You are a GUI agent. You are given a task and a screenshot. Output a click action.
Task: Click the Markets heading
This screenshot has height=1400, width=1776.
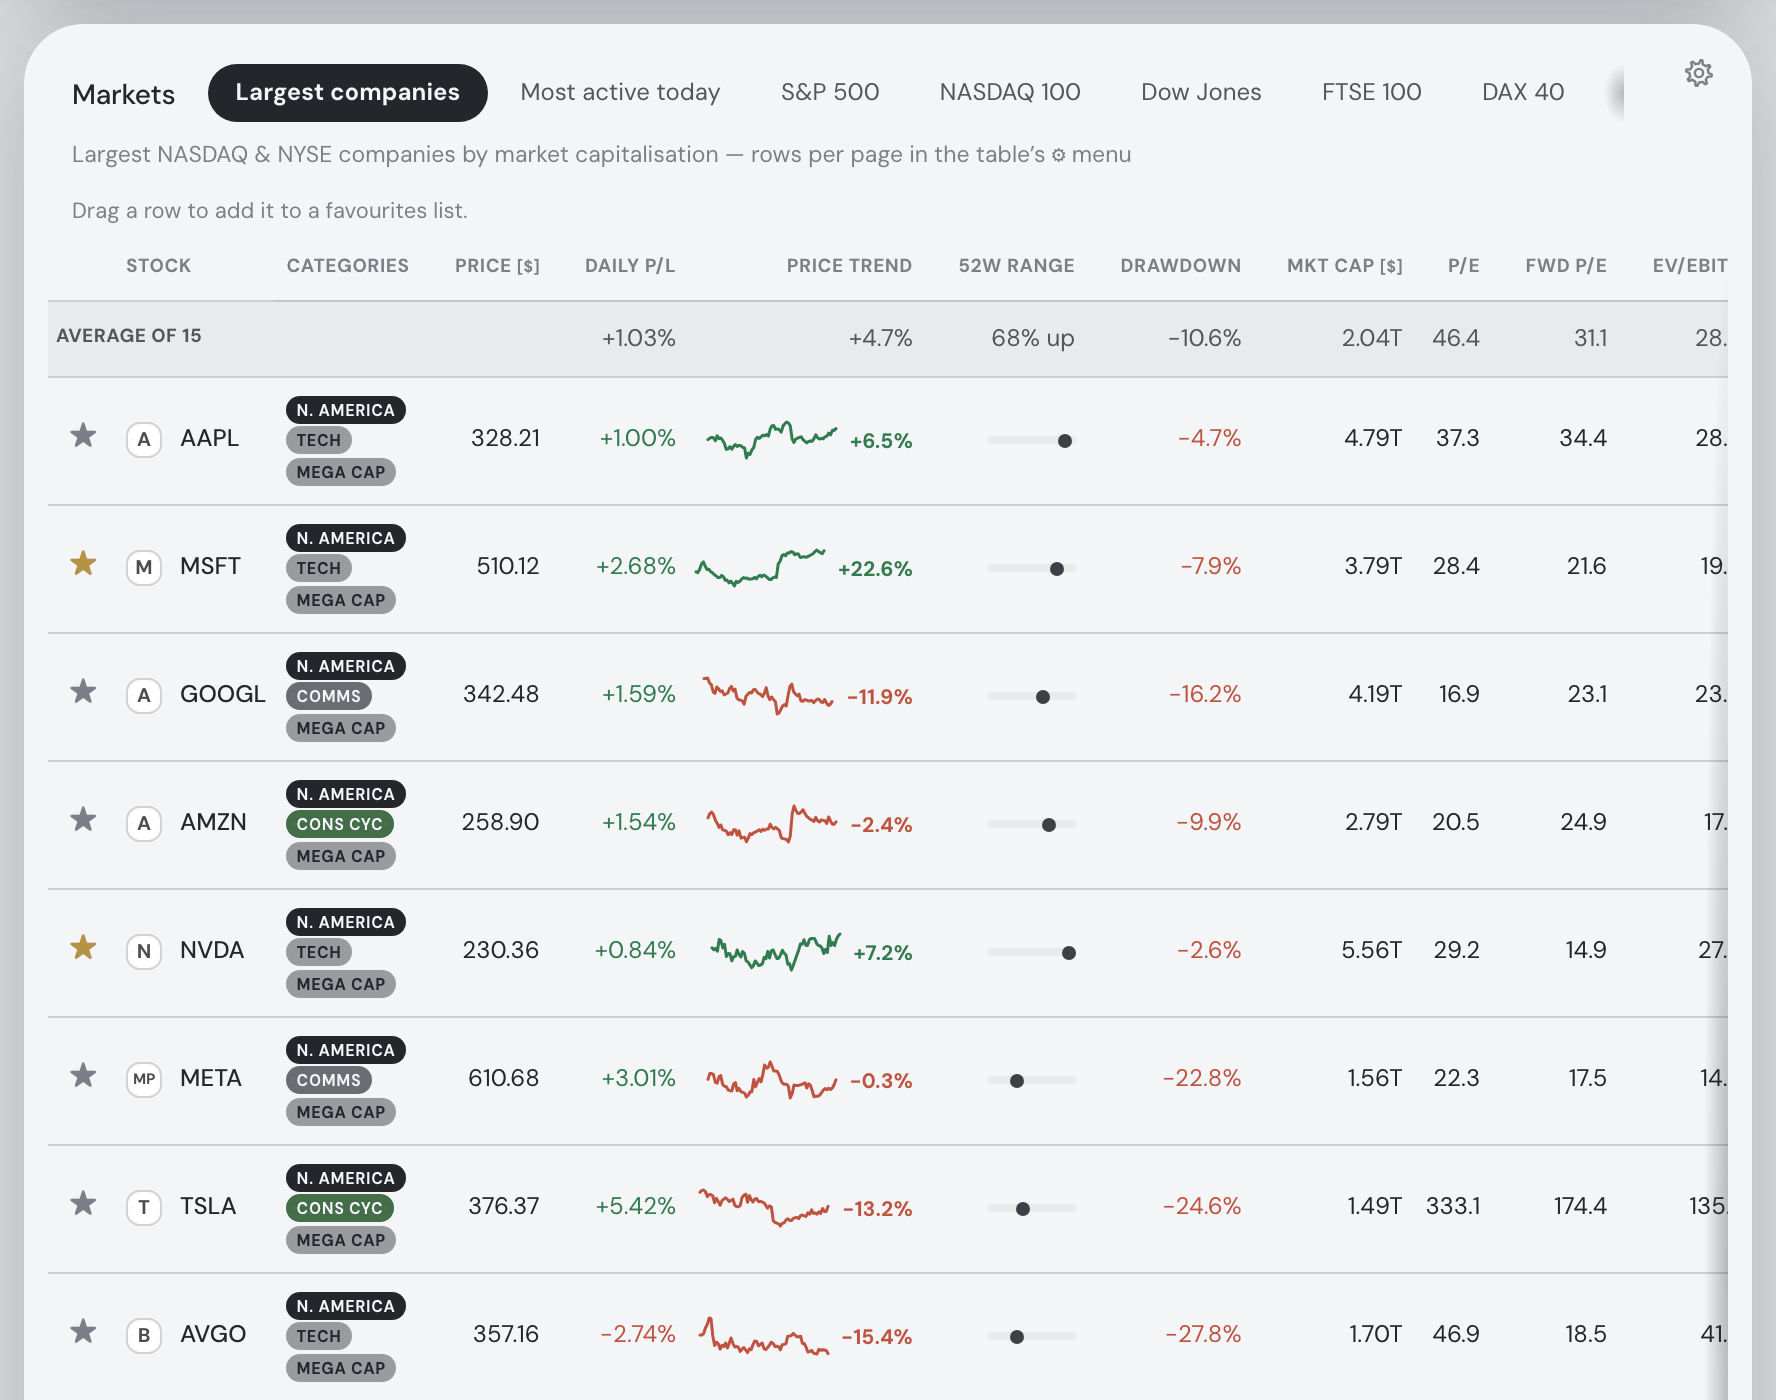click(x=124, y=95)
